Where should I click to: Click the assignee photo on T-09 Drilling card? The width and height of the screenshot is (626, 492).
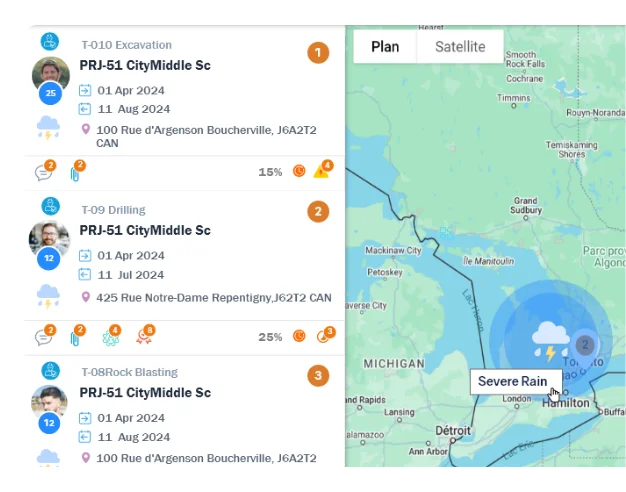[x=50, y=239]
